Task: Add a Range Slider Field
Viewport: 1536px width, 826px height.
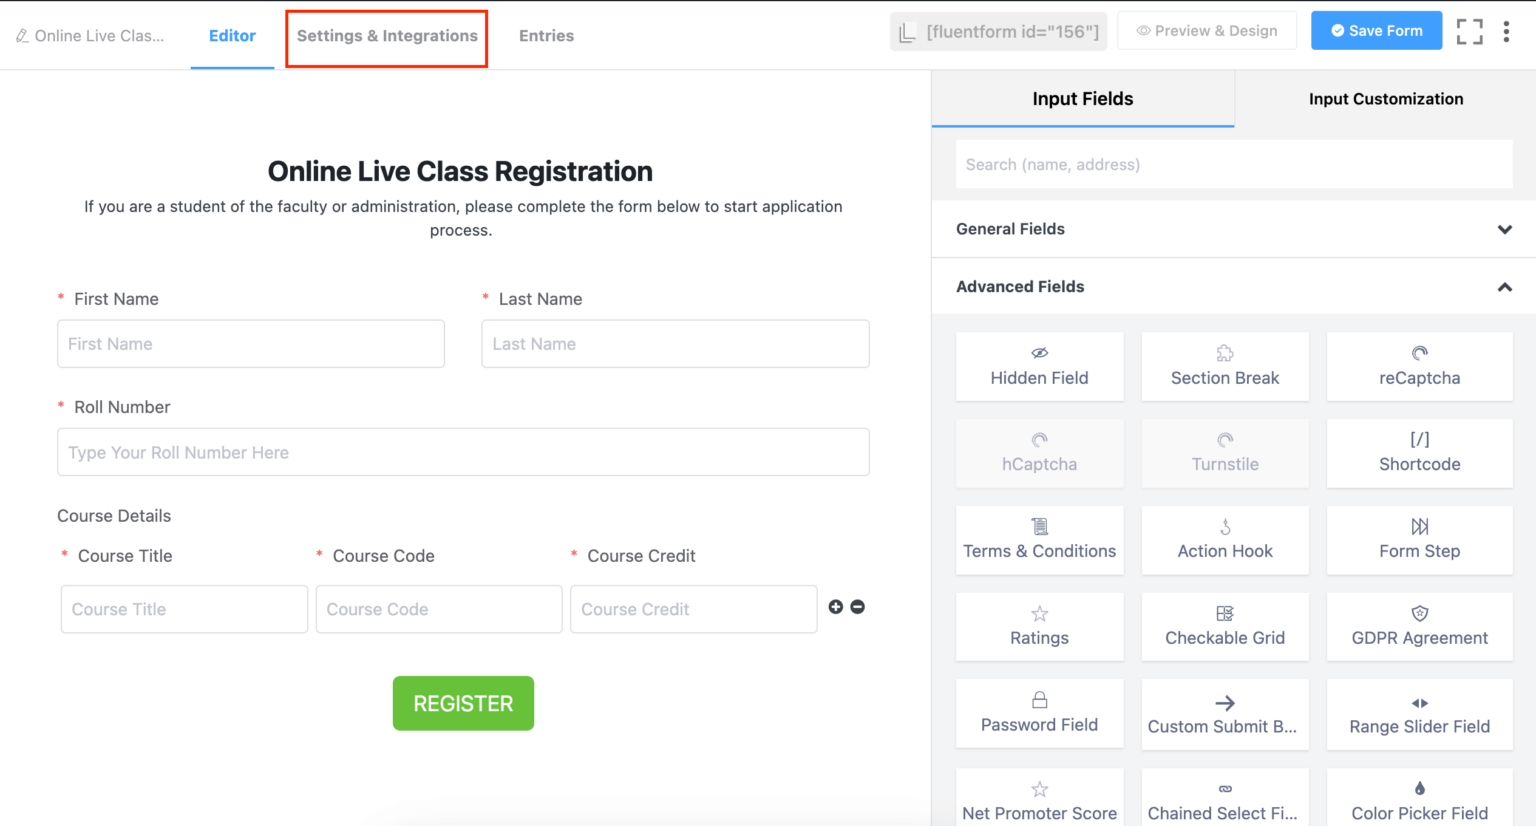Action: coord(1418,713)
